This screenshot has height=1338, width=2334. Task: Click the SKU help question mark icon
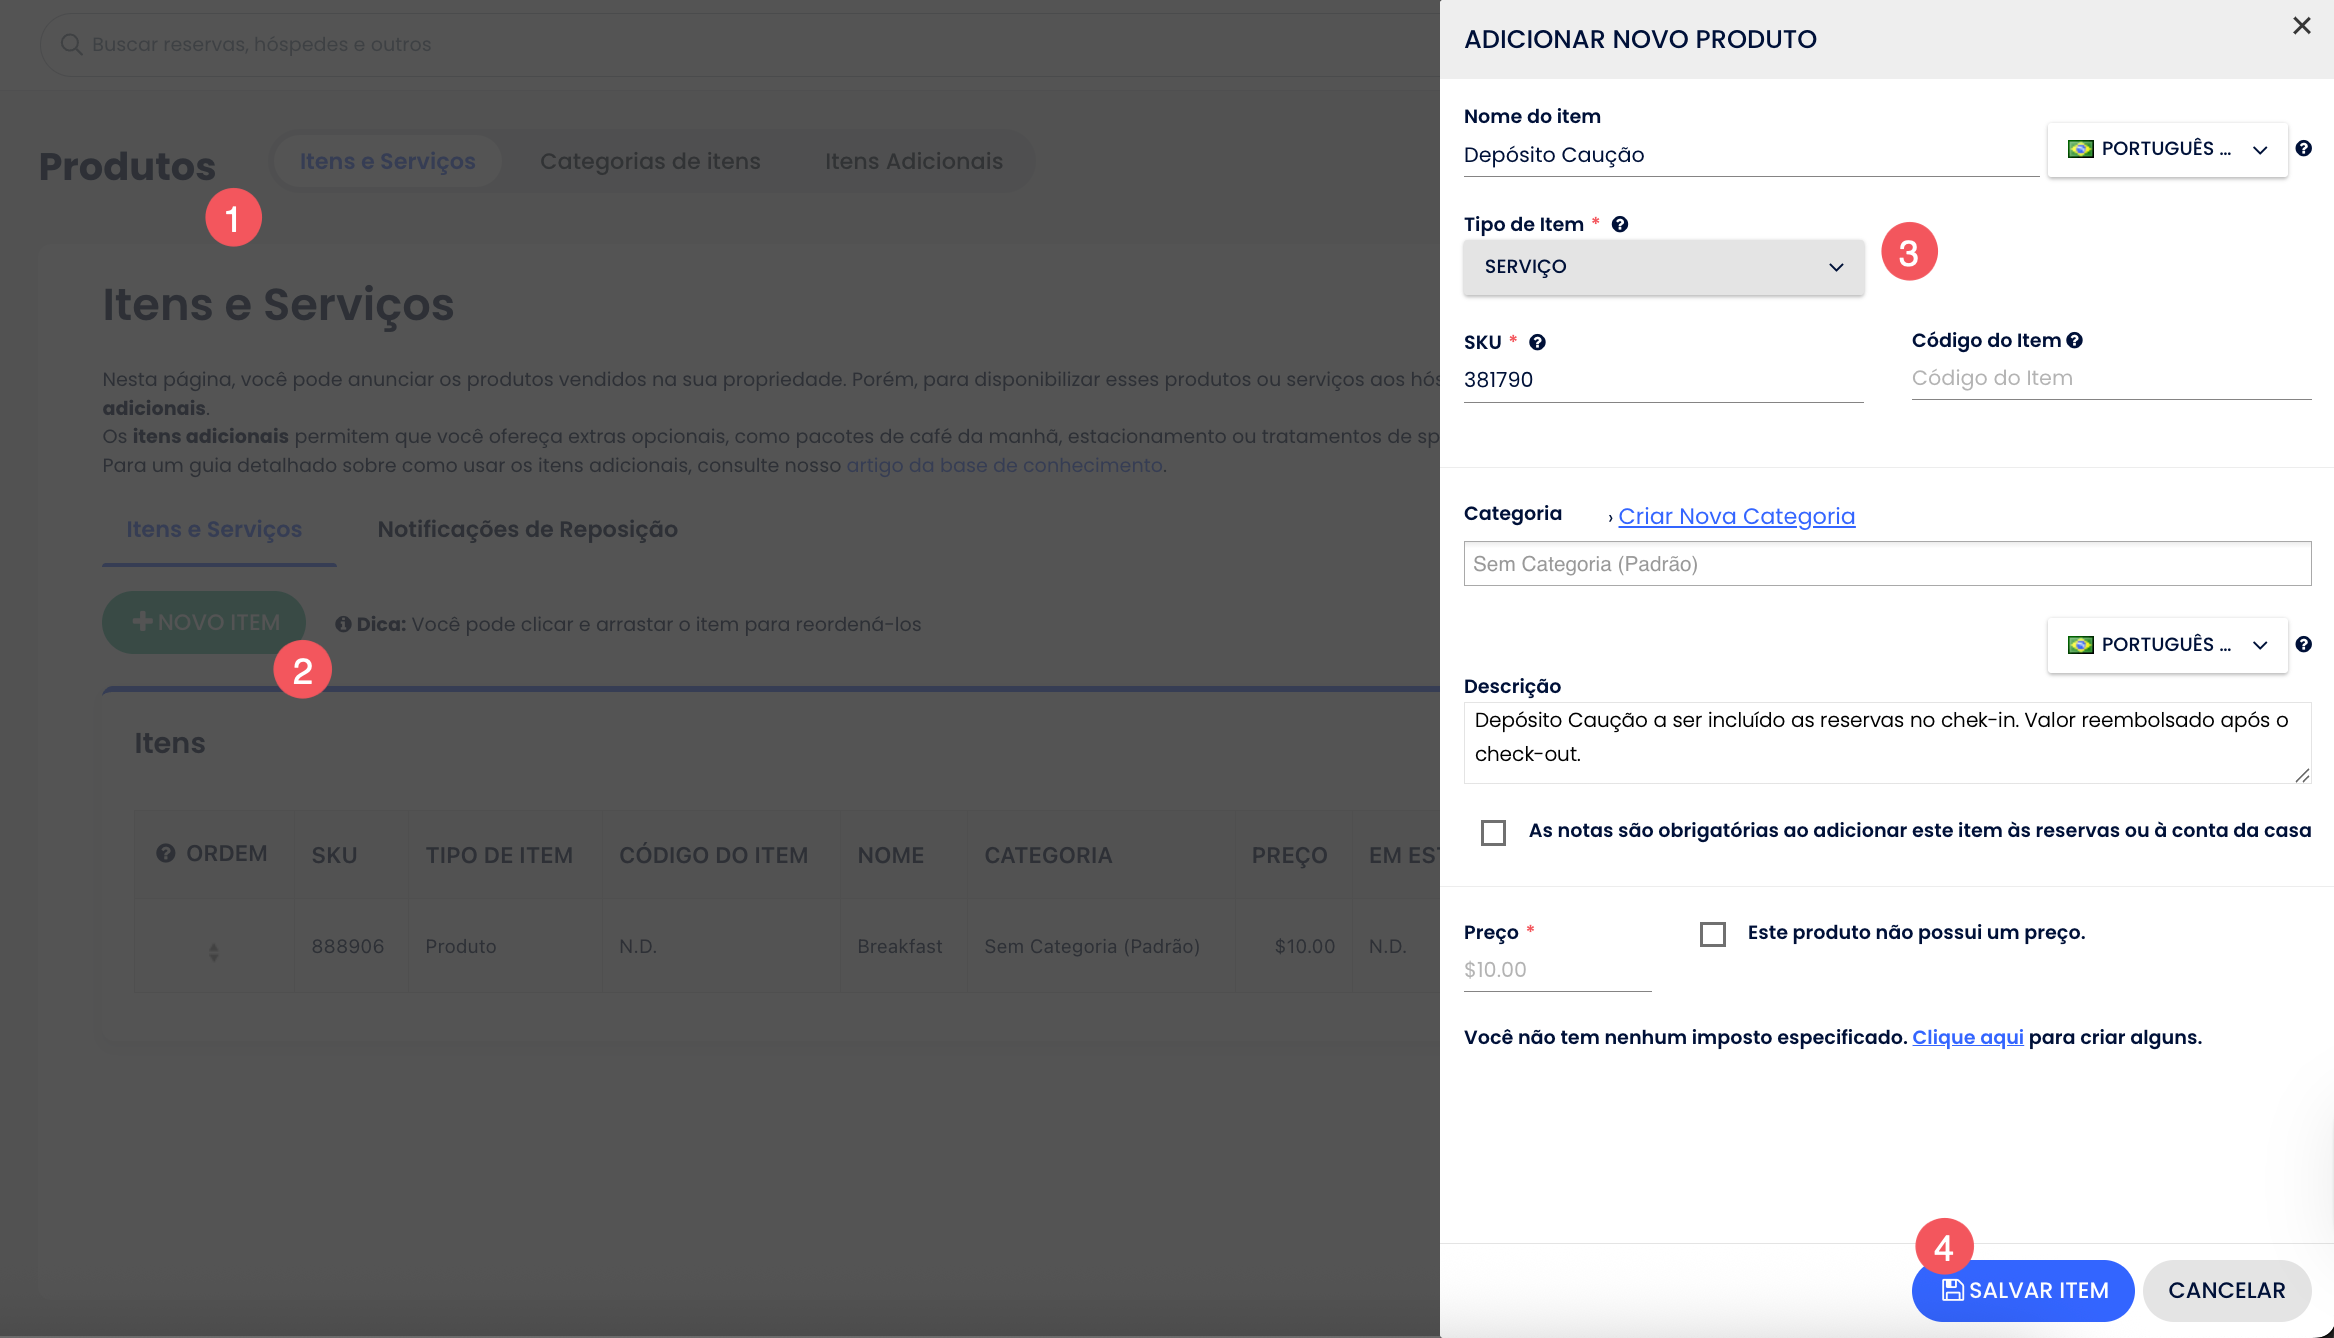[1537, 343]
